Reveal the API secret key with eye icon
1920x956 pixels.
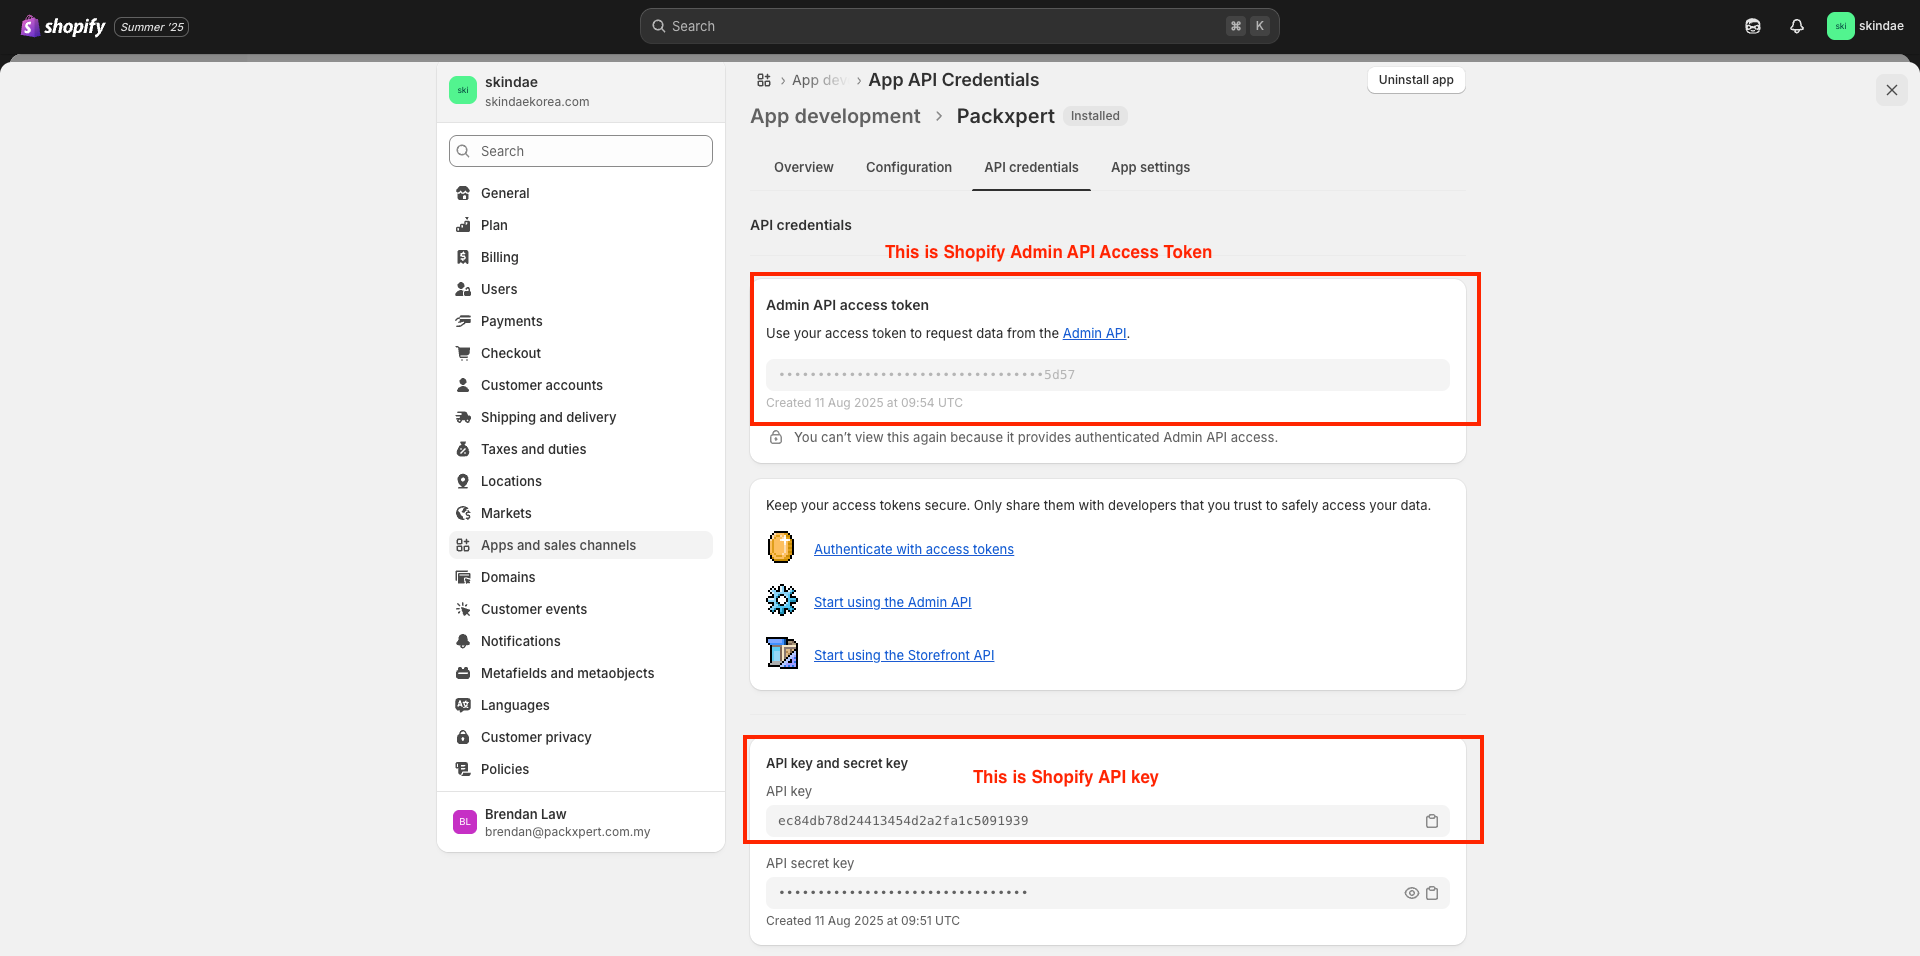(1412, 893)
